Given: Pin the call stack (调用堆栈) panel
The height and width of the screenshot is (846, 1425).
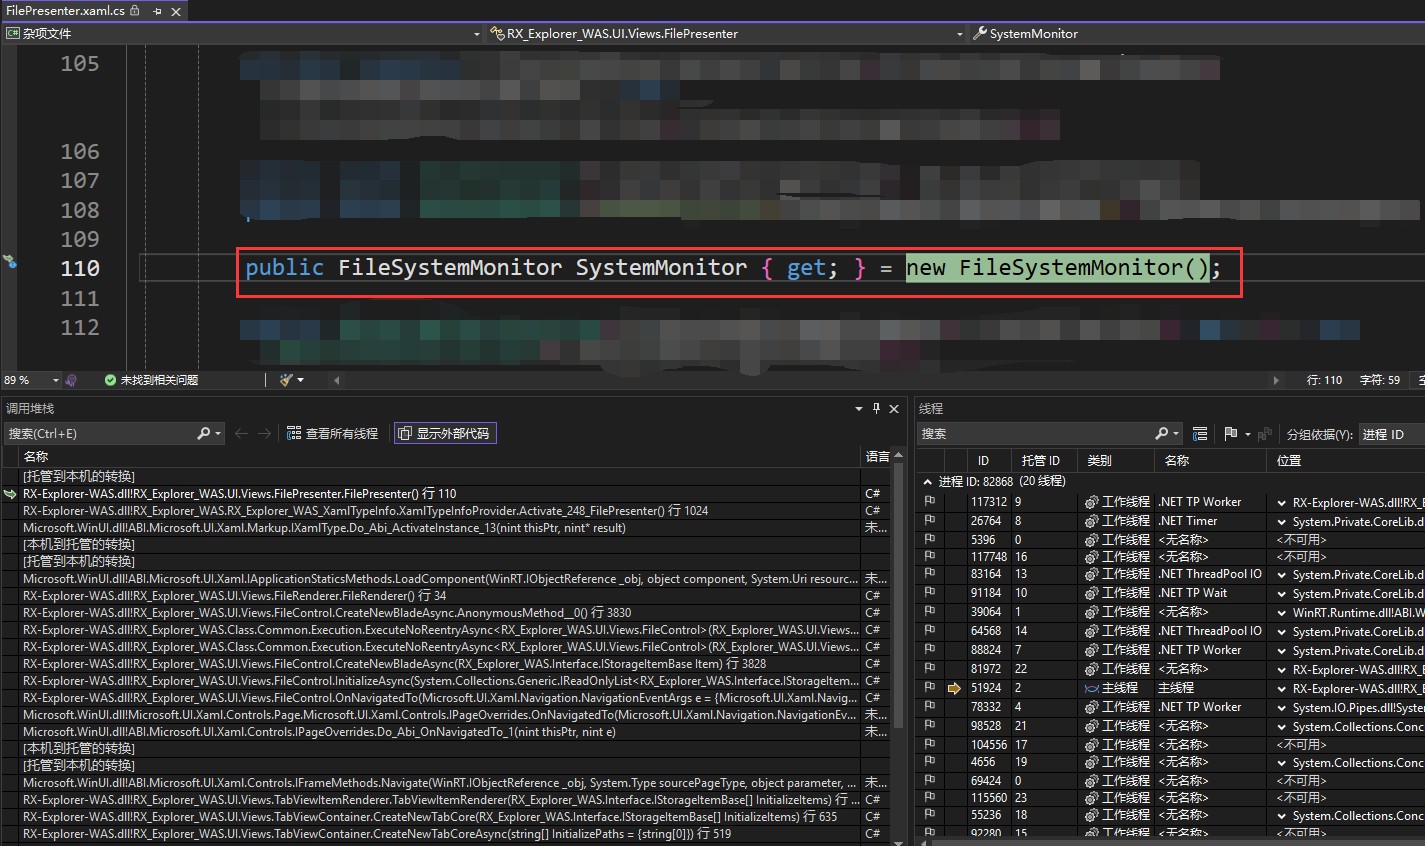Looking at the screenshot, I should 876,408.
